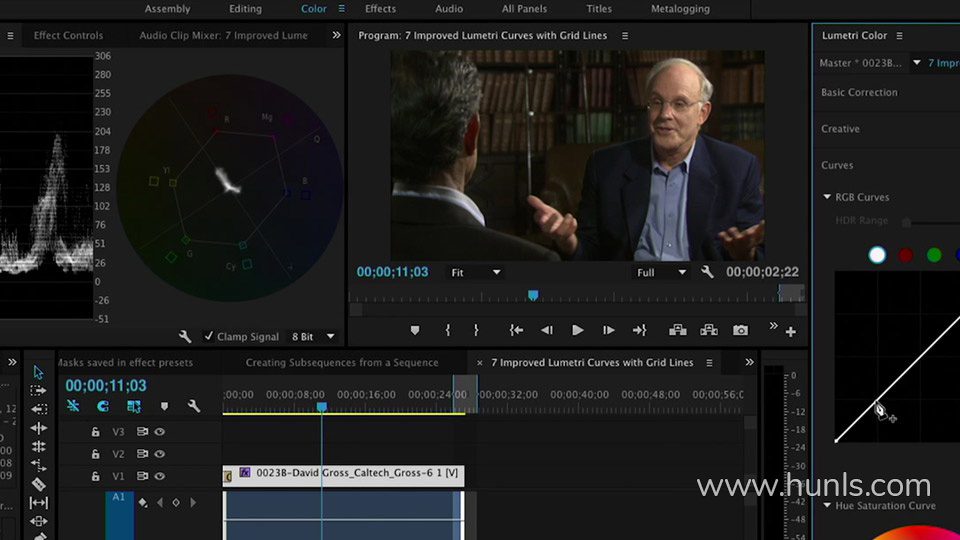Switch to Effects workspace

click(x=380, y=9)
